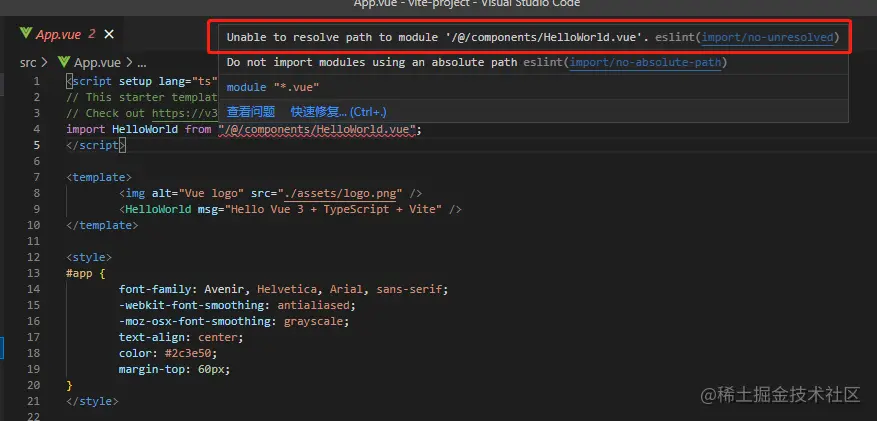Click 快速修复 quick fix link
Screen dimensions: 877x421
338,111
